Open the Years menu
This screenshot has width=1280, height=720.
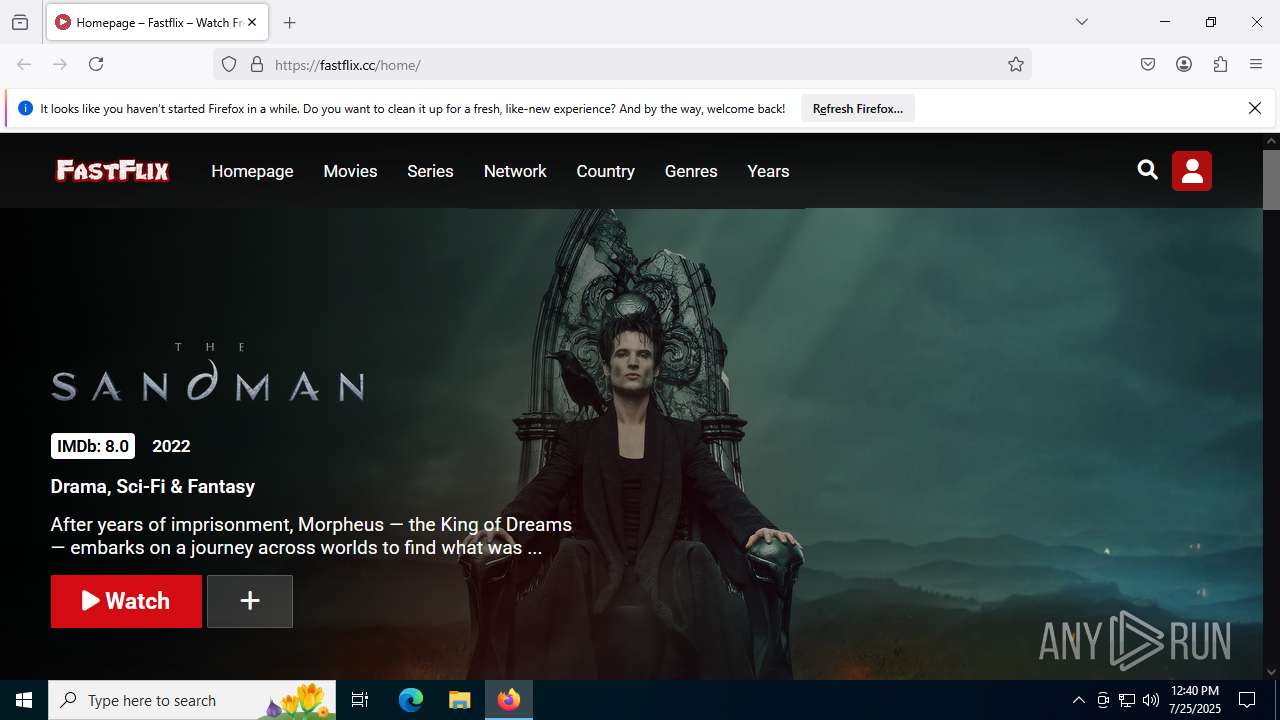(x=768, y=171)
